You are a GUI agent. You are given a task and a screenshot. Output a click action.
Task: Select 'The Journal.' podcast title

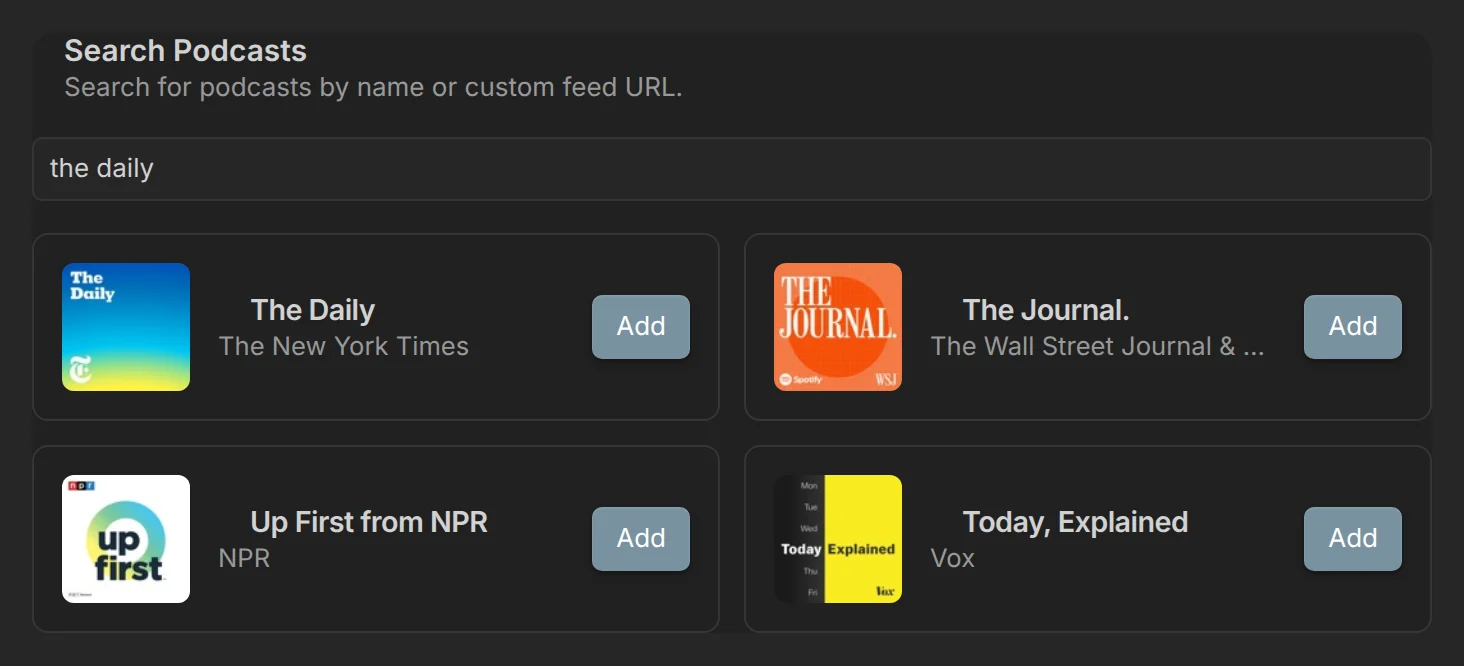[x=1046, y=310]
